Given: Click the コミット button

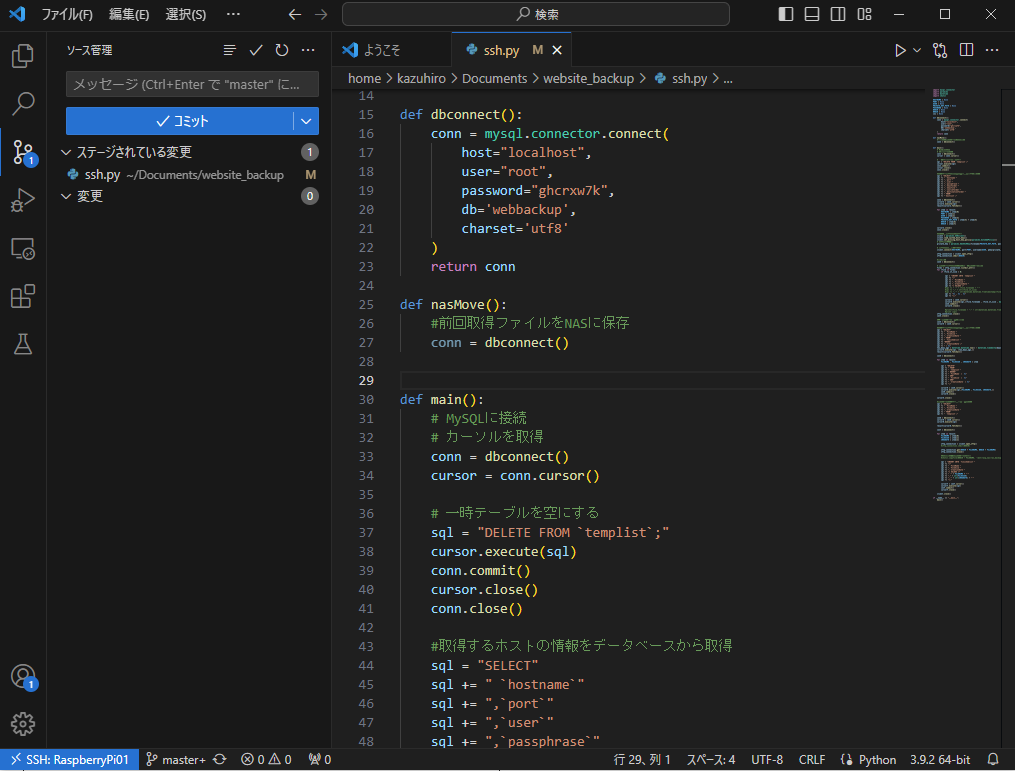Looking at the screenshot, I should click(180, 121).
